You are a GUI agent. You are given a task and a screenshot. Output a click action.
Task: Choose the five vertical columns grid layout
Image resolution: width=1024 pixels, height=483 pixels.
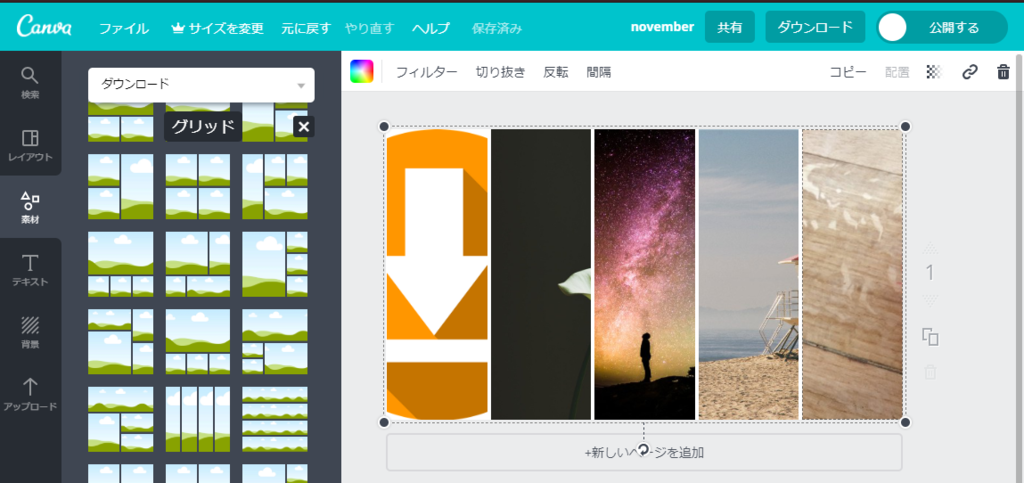pos(198,419)
